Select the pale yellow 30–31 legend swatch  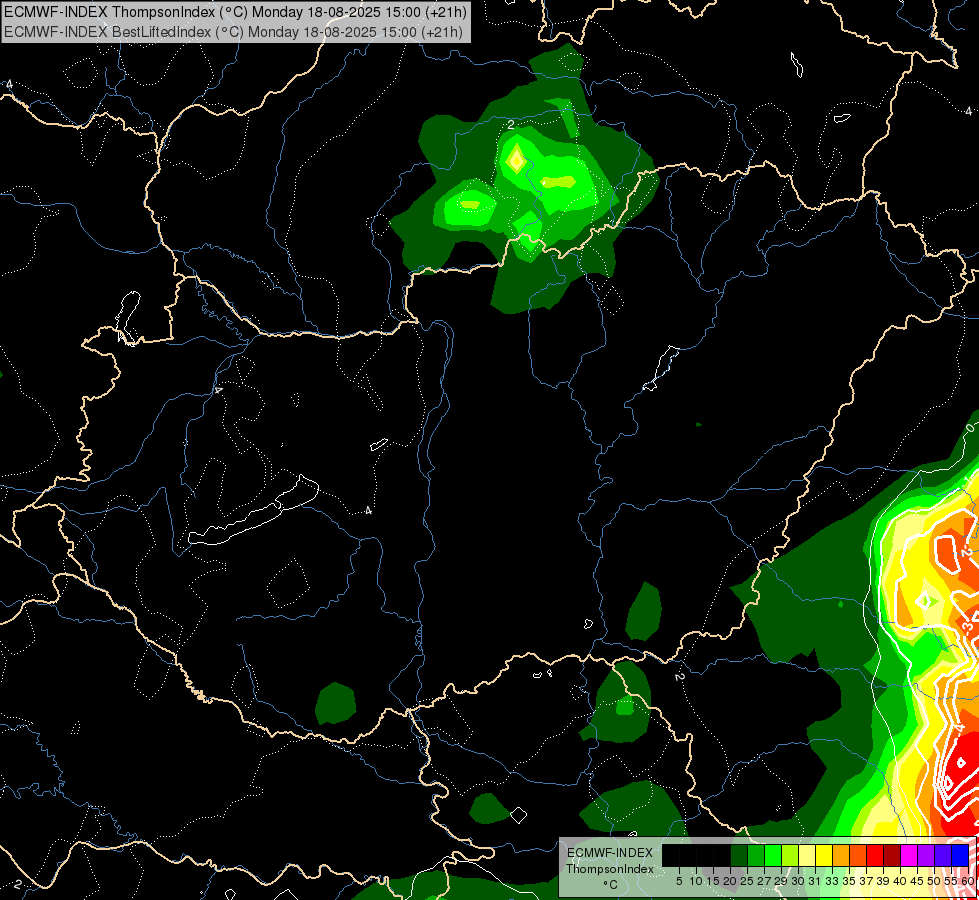tap(807, 856)
